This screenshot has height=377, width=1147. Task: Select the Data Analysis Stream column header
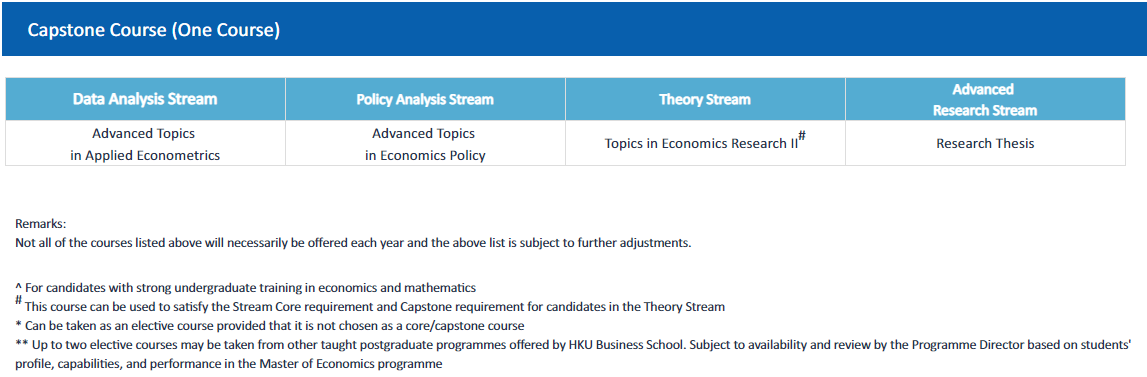[145, 99]
